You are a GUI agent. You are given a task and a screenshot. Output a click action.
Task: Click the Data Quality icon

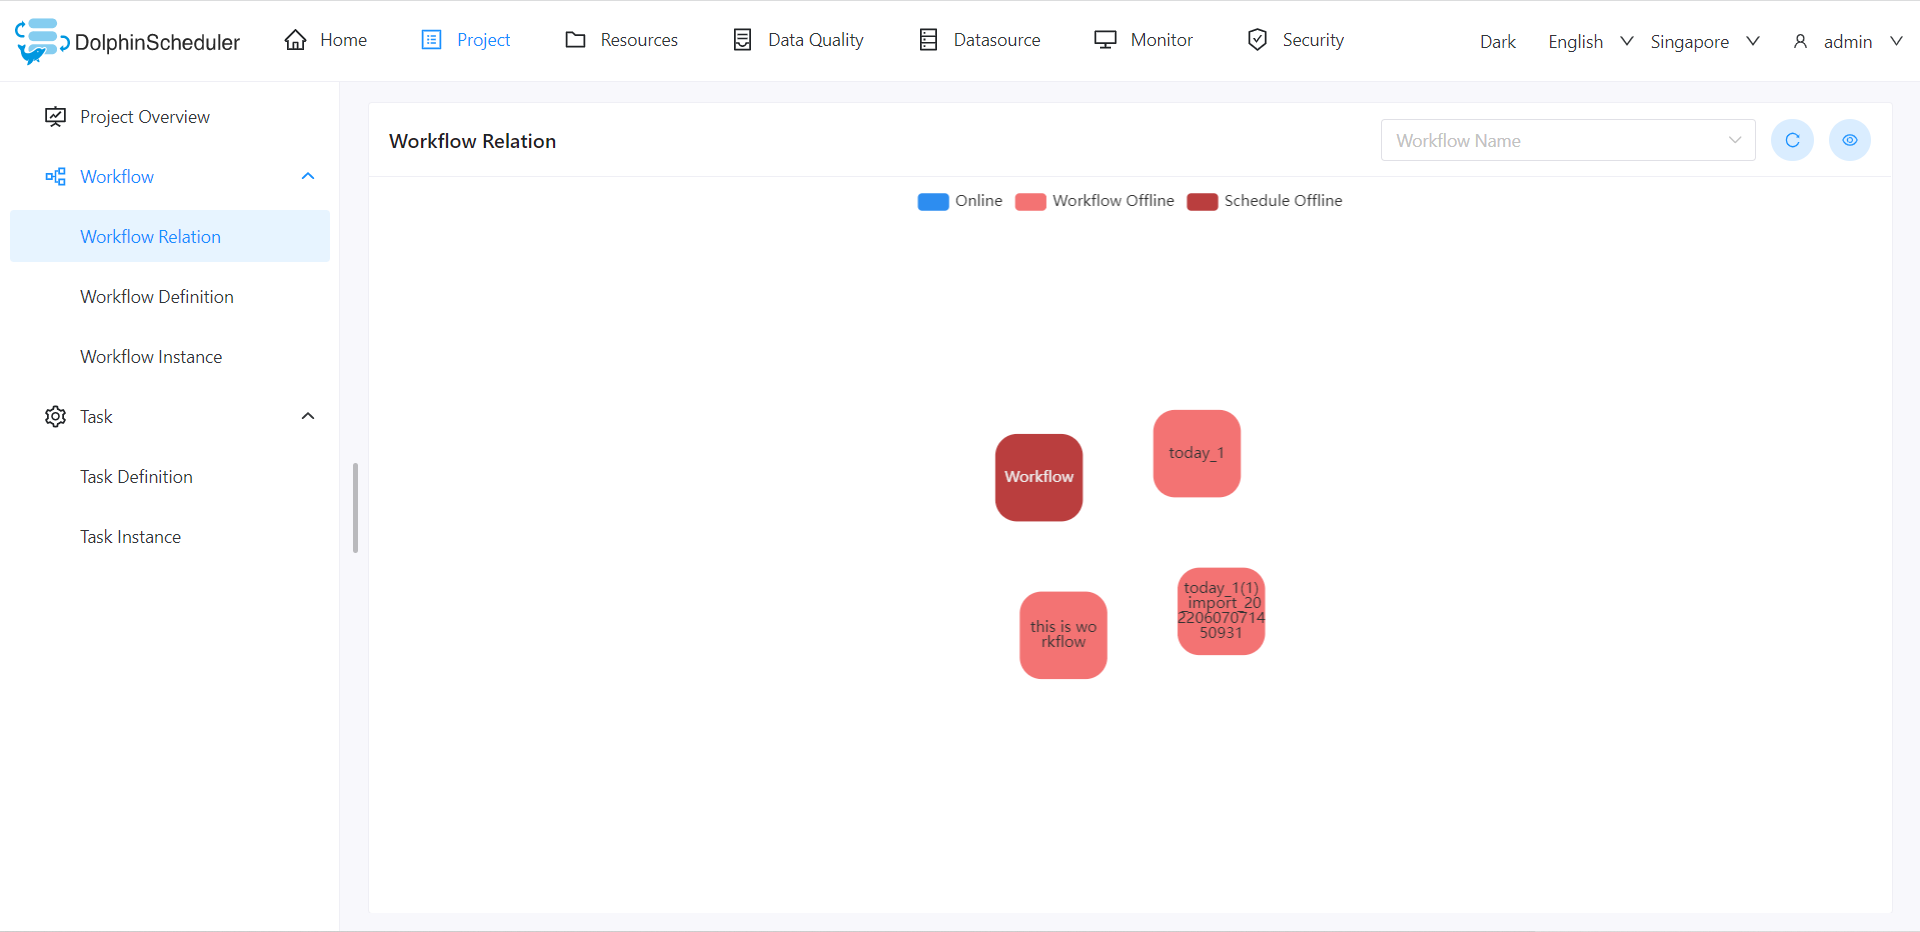tap(742, 40)
